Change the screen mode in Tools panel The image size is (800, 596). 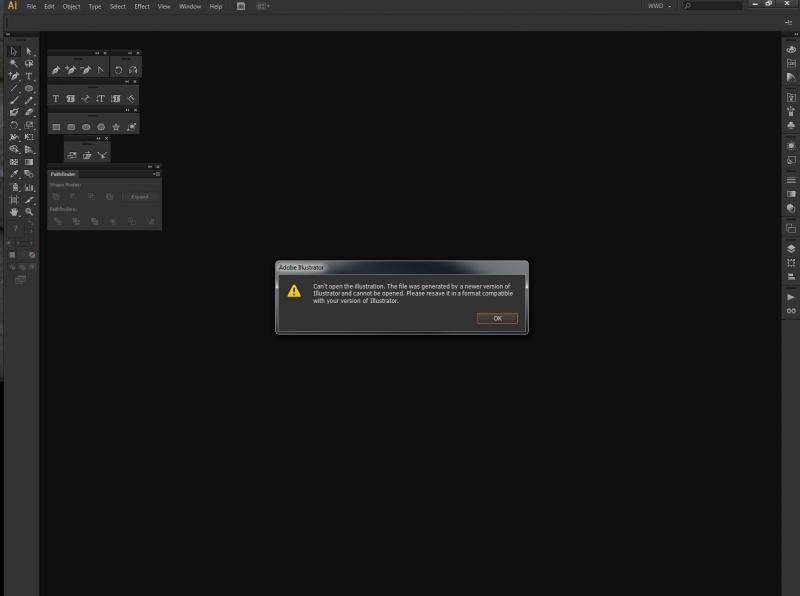pos(20,280)
